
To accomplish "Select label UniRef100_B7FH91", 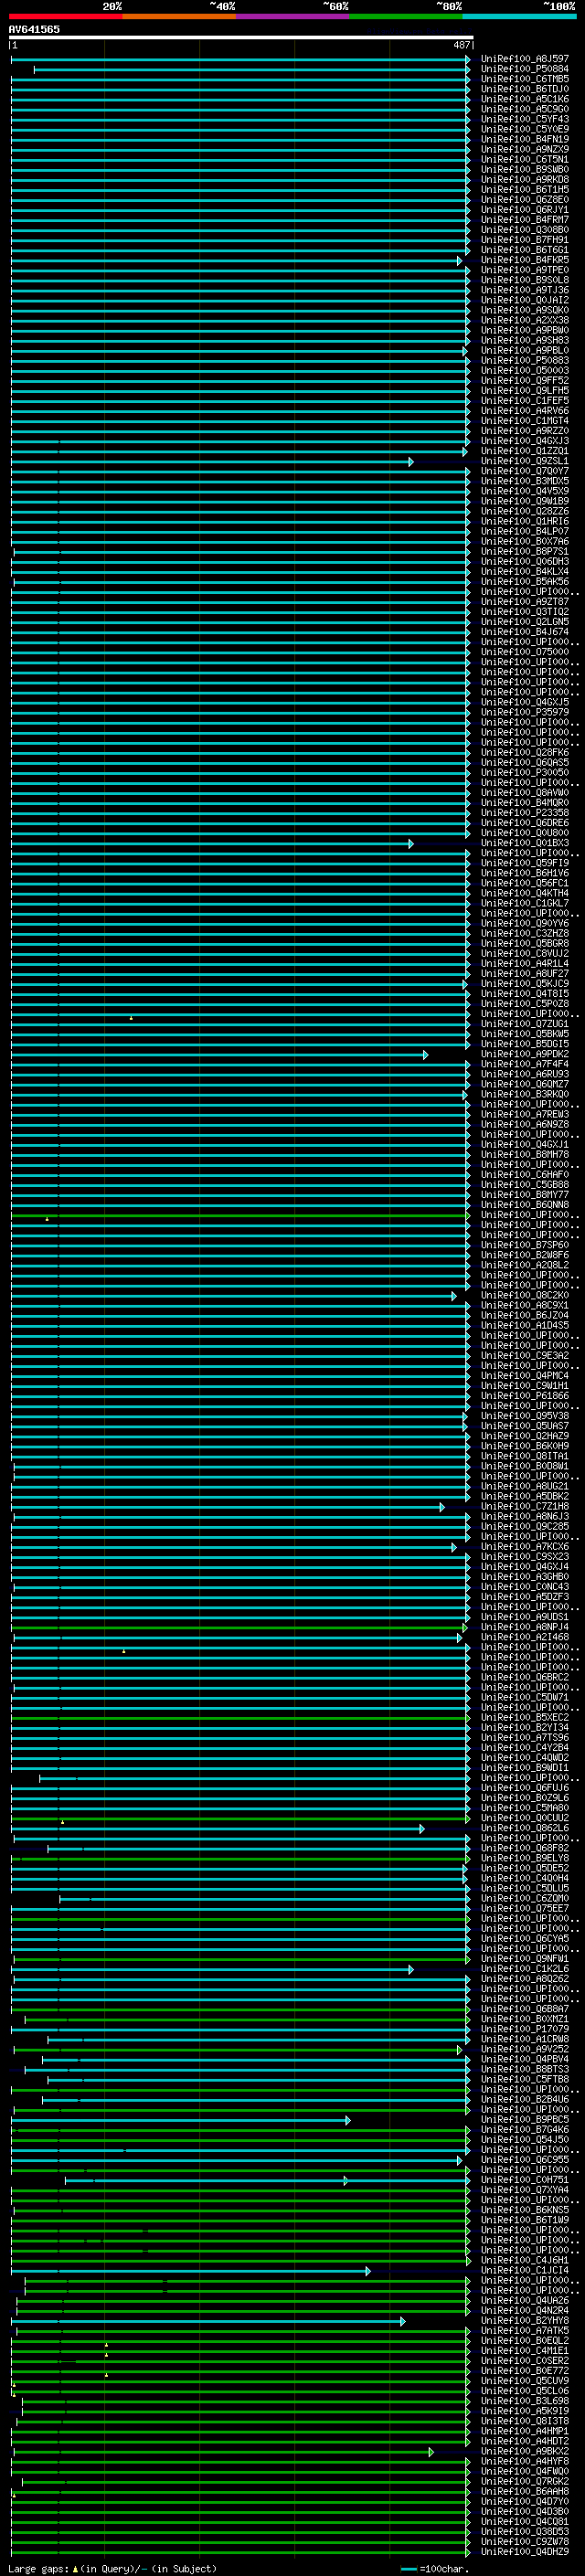I will 525,240.
